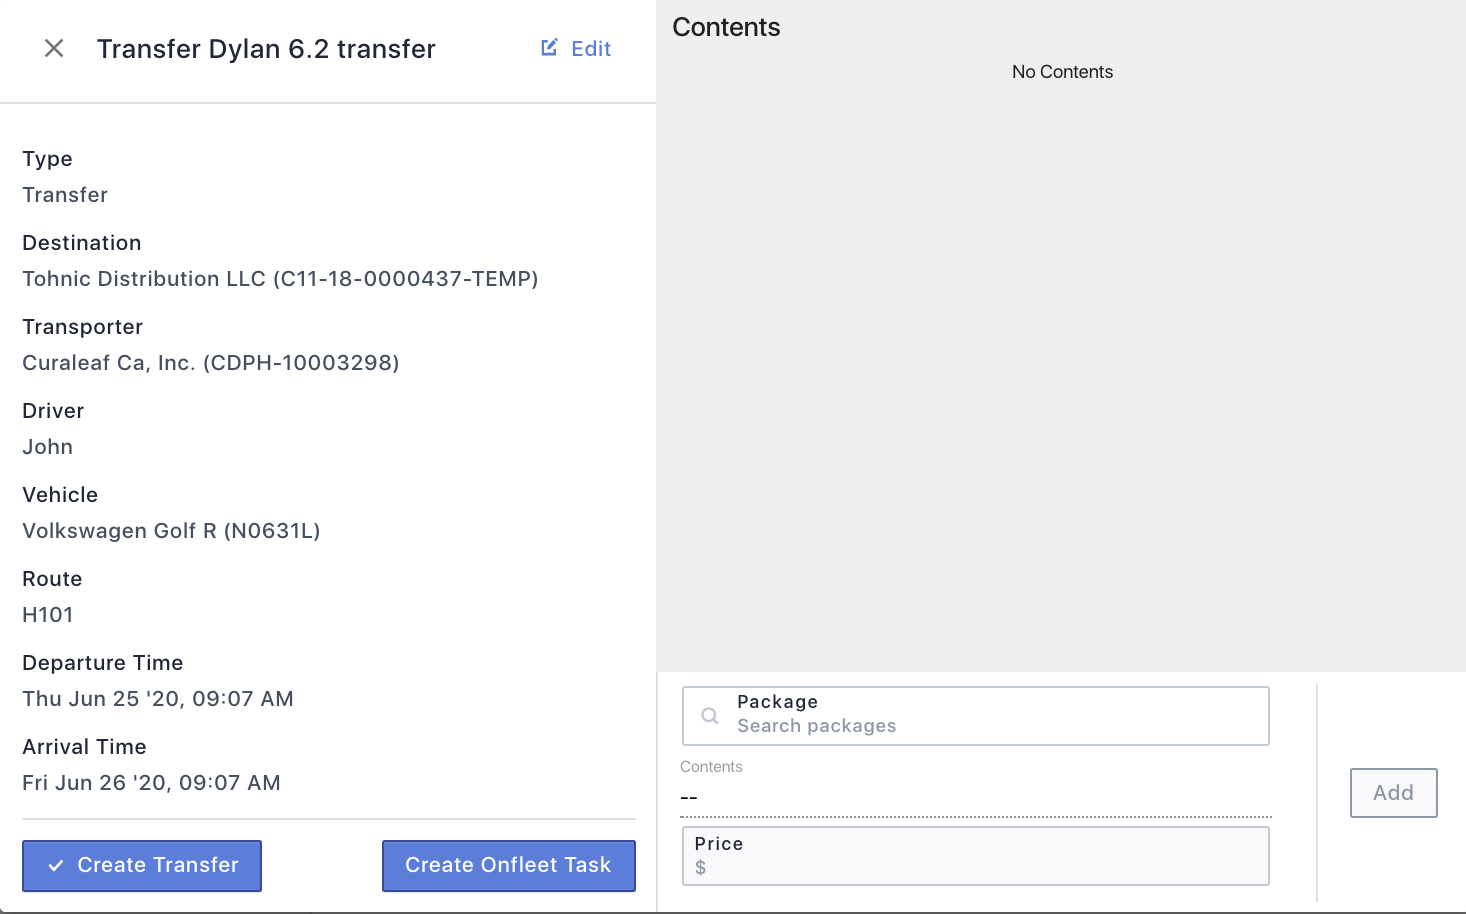Image resolution: width=1466 pixels, height=914 pixels.
Task: Close the transfer details panel
Action: click(x=54, y=48)
